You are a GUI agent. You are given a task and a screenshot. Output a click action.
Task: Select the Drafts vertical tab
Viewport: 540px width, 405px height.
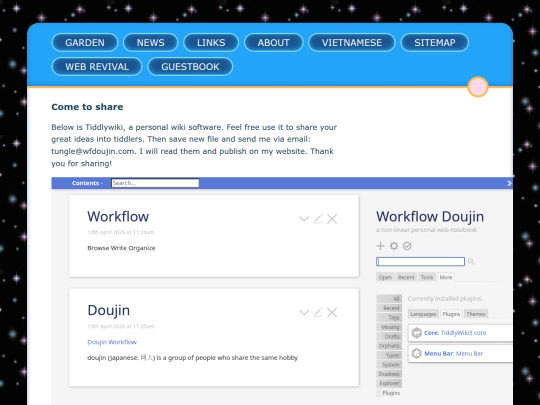(389, 336)
